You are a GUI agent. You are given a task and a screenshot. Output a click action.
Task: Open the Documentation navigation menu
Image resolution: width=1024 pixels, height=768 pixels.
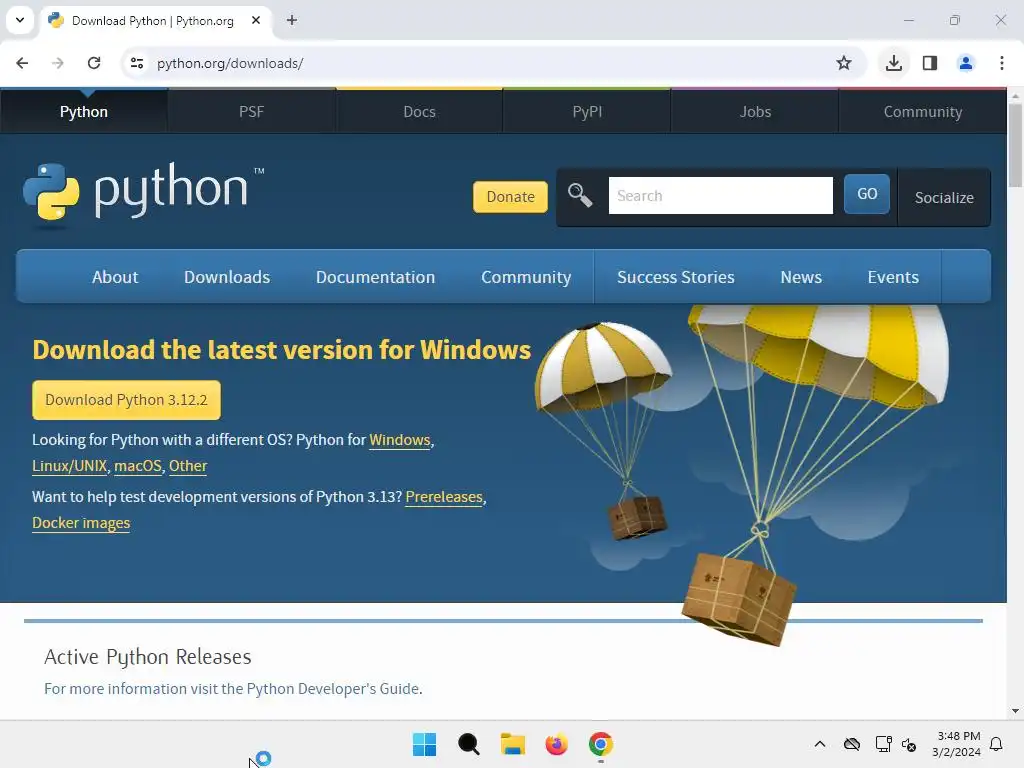click(x=376, y=277)
